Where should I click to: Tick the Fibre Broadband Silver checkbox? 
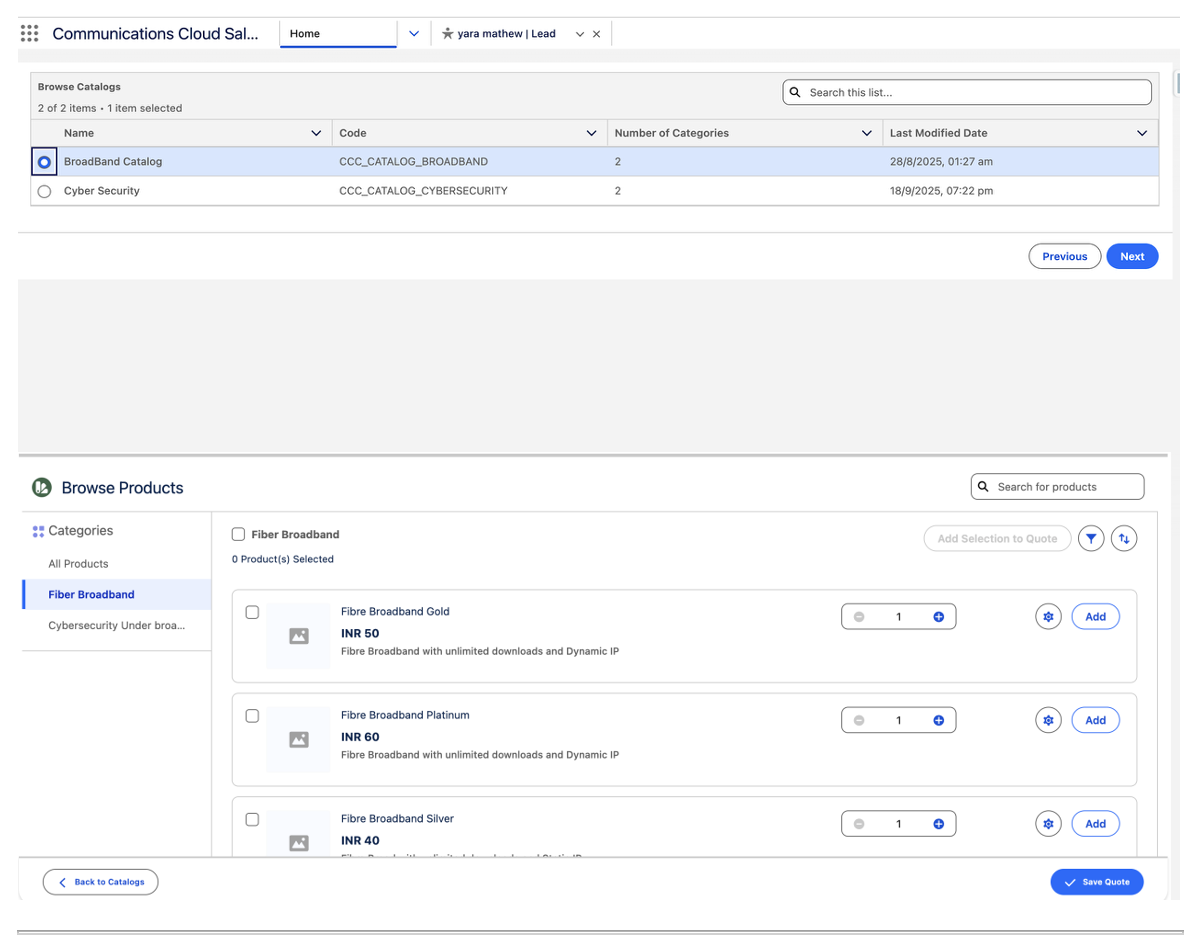(x=252, y=819)
